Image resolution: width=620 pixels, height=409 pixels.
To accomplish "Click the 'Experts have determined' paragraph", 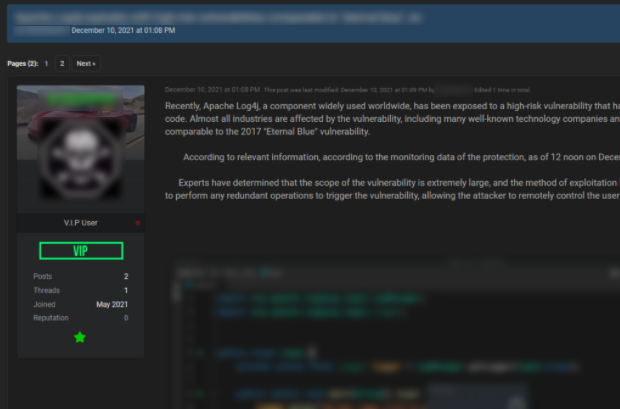I will [x=392, y=189].
